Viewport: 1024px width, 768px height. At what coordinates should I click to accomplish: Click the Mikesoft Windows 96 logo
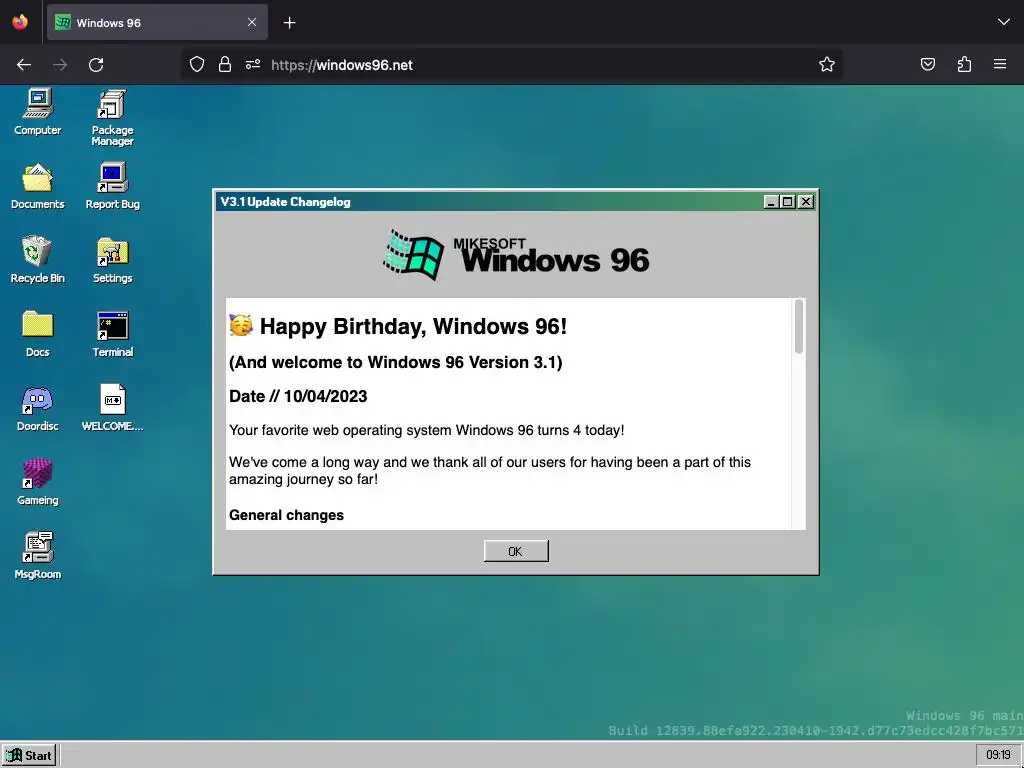coord(516,255)
